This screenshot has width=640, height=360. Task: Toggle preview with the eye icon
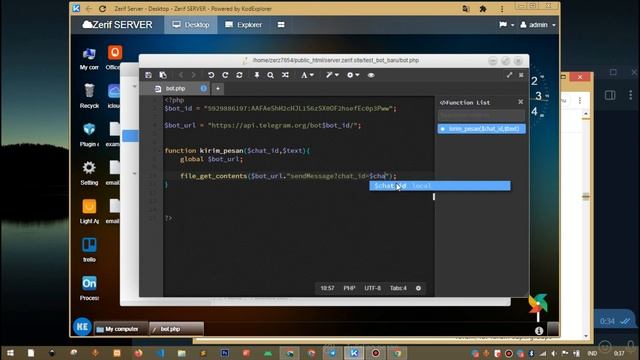371,75
